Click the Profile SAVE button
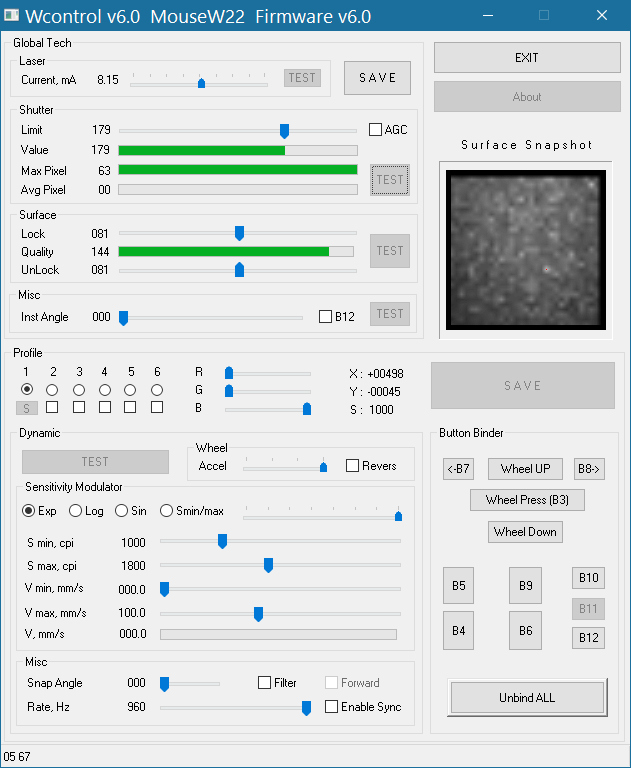 click(523, 385)
